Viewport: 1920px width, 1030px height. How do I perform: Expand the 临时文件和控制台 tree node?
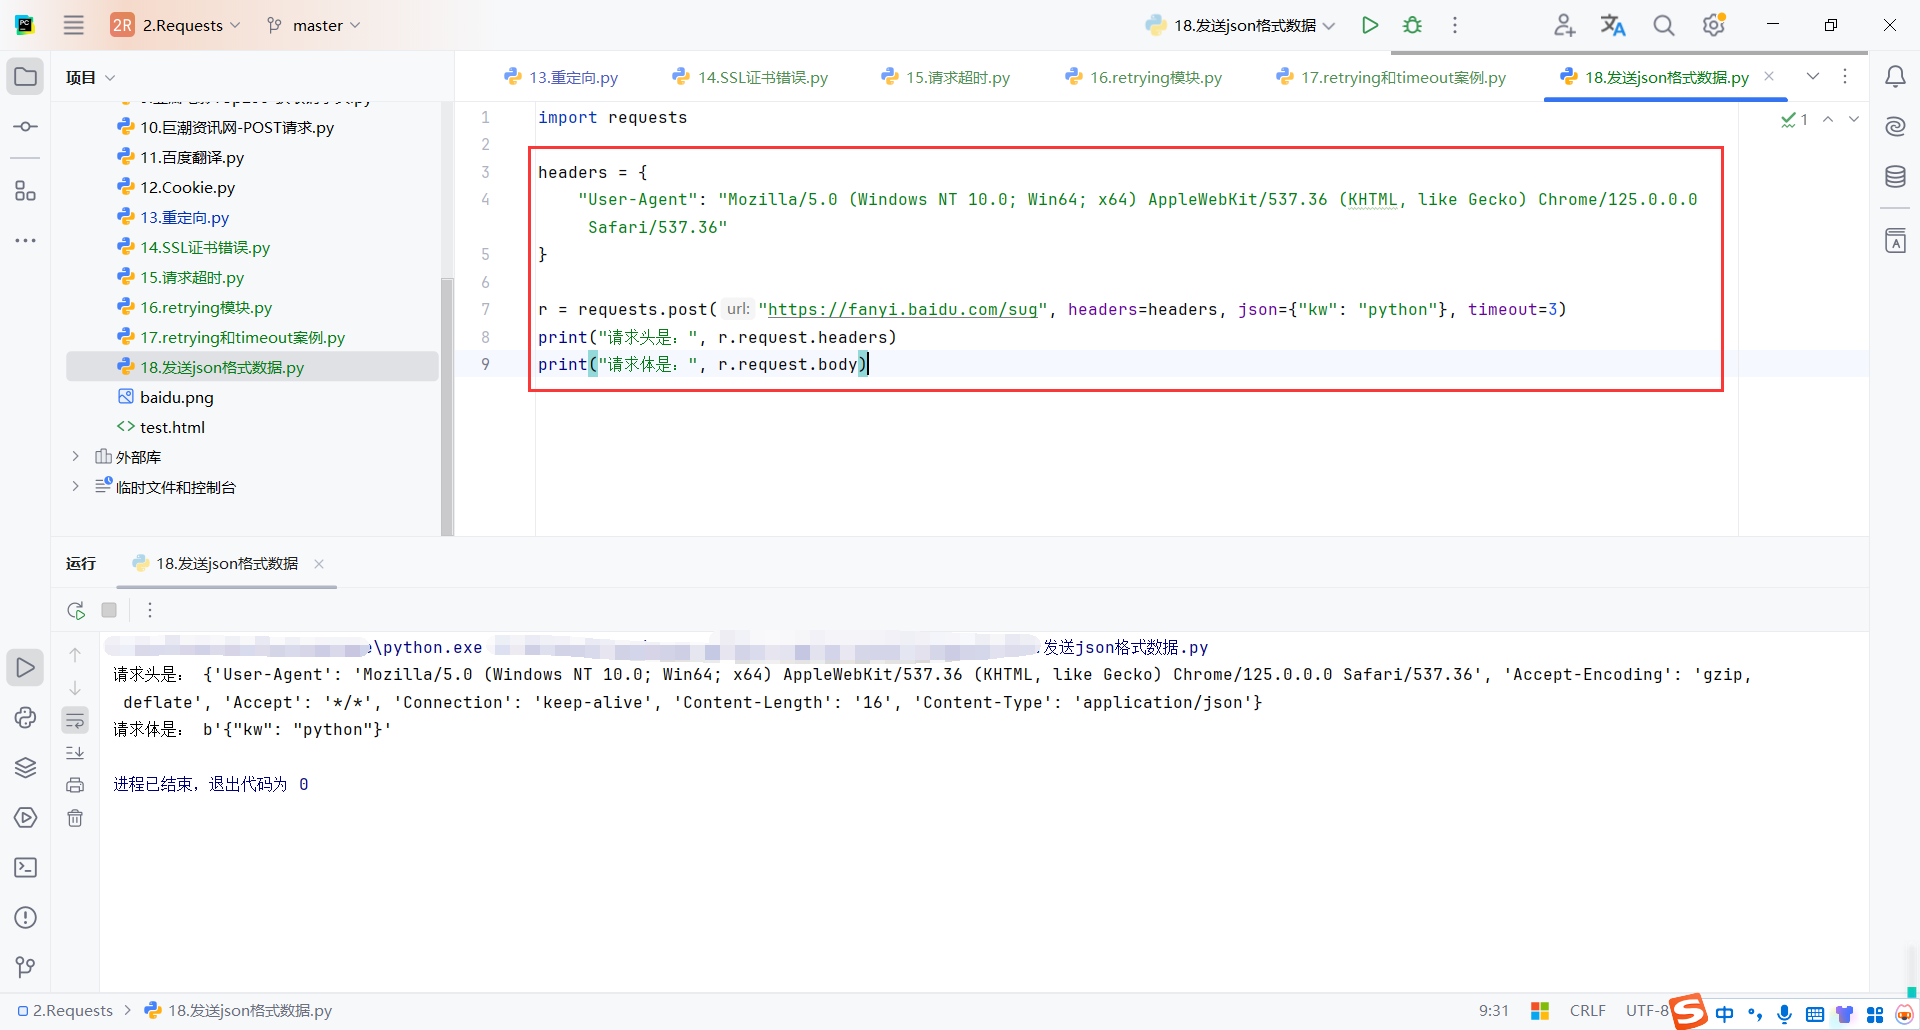75,487
